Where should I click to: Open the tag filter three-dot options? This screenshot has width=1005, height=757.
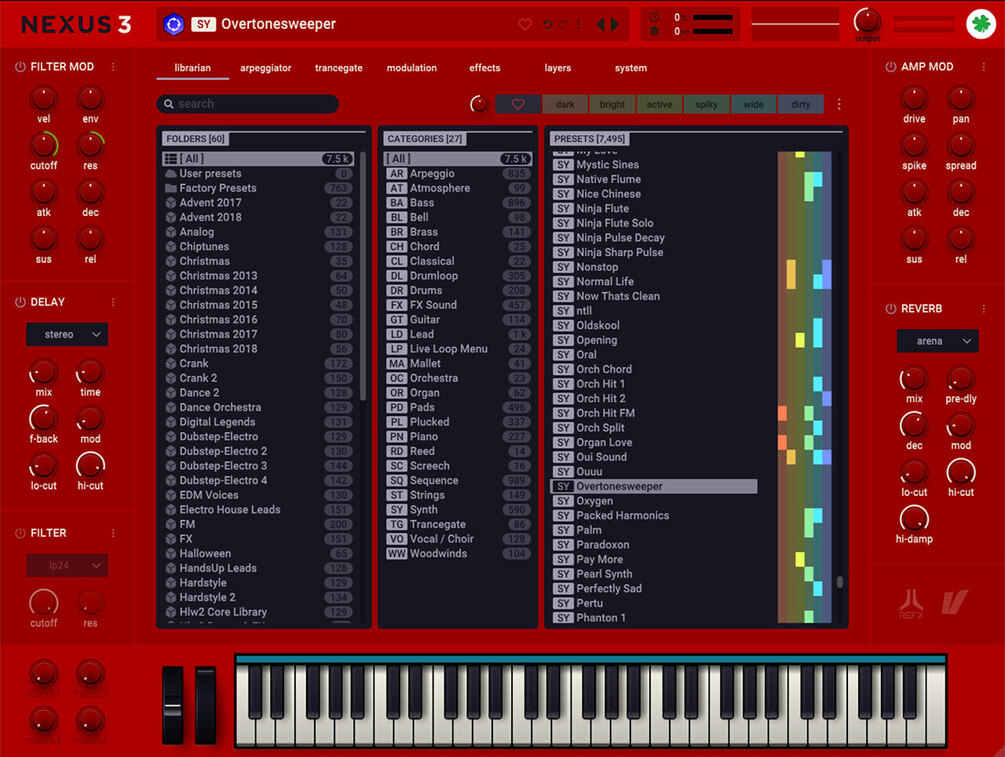839,104
